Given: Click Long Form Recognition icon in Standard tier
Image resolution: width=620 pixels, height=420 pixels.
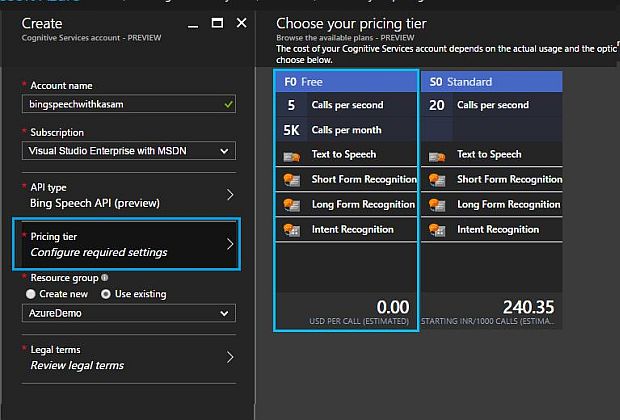Looking at the screenshot, I should [437, 205].
